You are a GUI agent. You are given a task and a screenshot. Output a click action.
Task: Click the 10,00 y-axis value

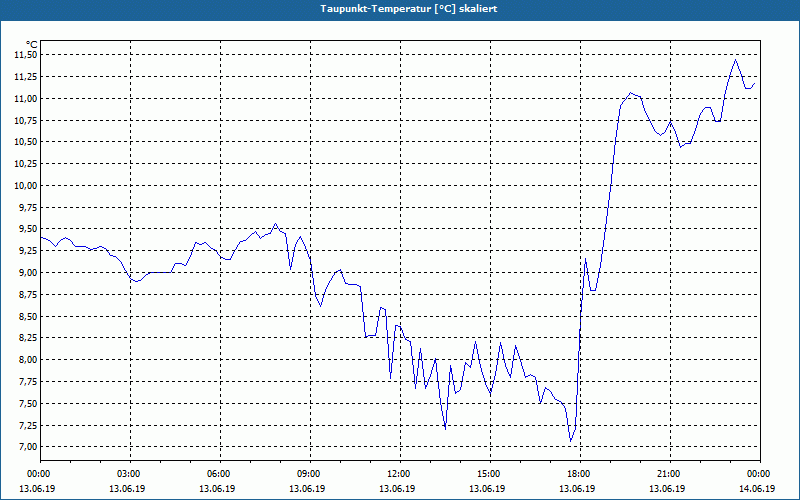pyautogui.click(x=25, y=186)
